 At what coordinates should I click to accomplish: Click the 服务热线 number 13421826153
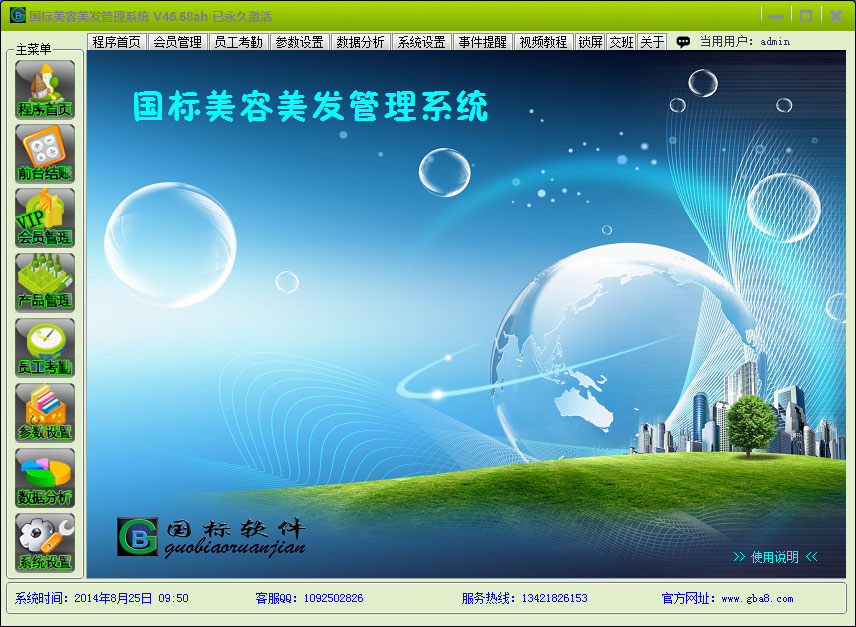click(555, 598)
